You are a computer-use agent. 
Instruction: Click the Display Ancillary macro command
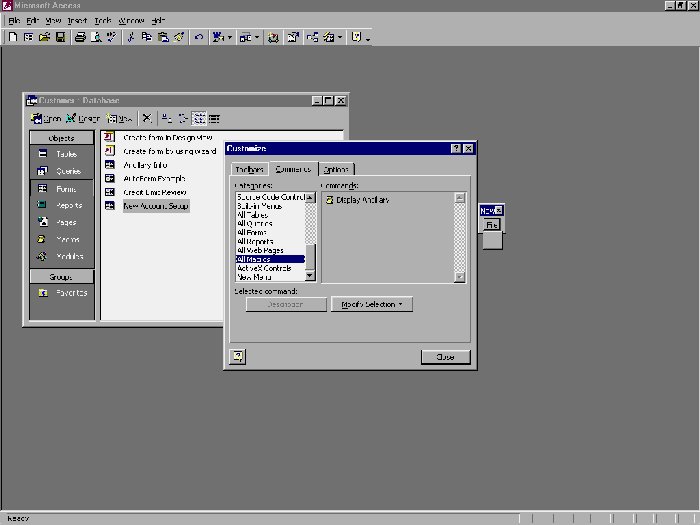[x=362, y=200]
